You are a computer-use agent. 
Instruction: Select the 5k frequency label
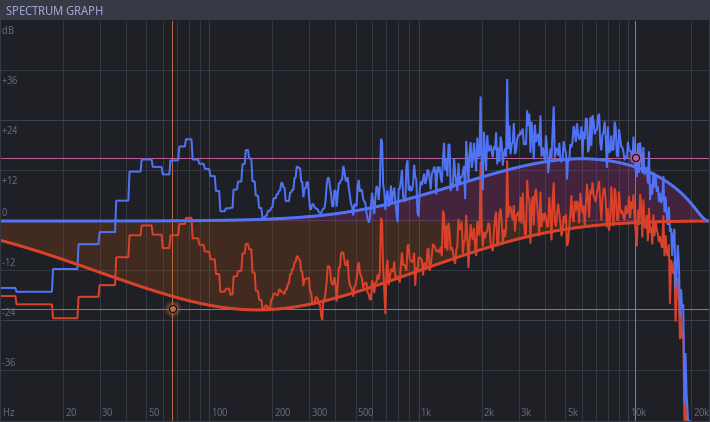573,412
